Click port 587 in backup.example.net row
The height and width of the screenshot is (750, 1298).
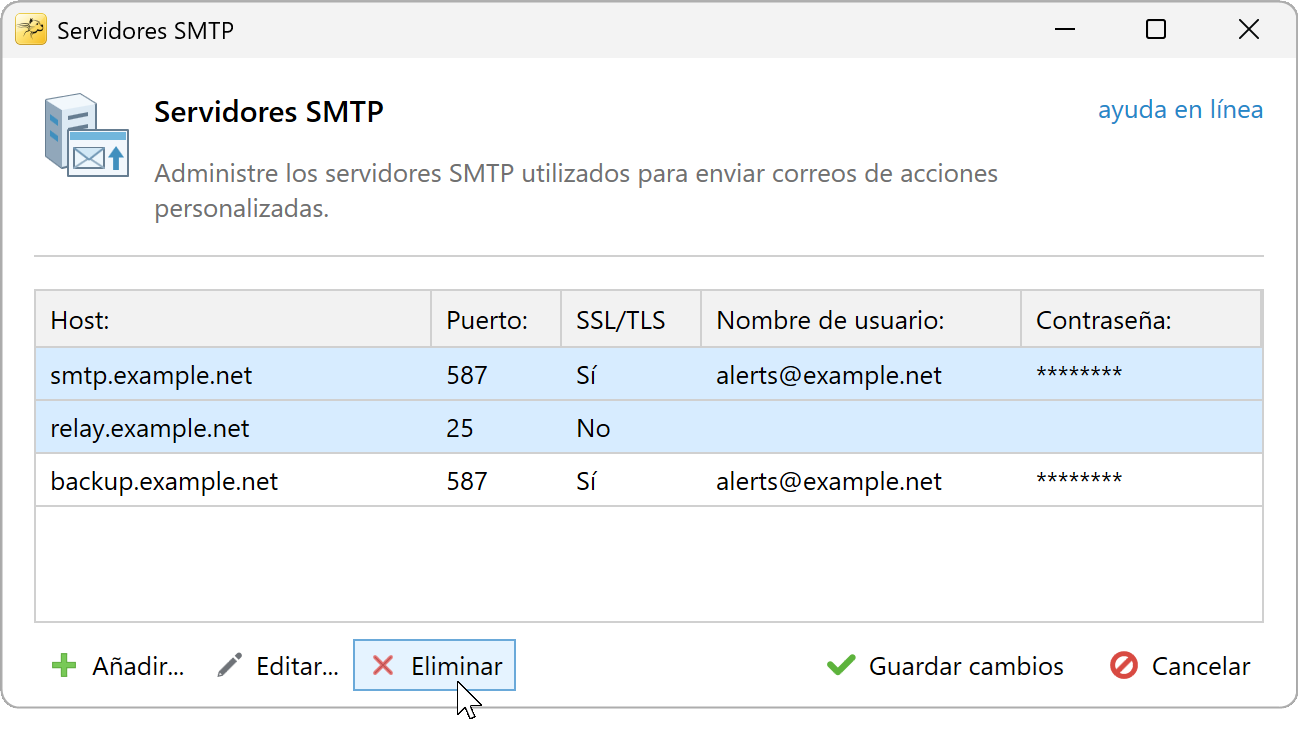467,482
